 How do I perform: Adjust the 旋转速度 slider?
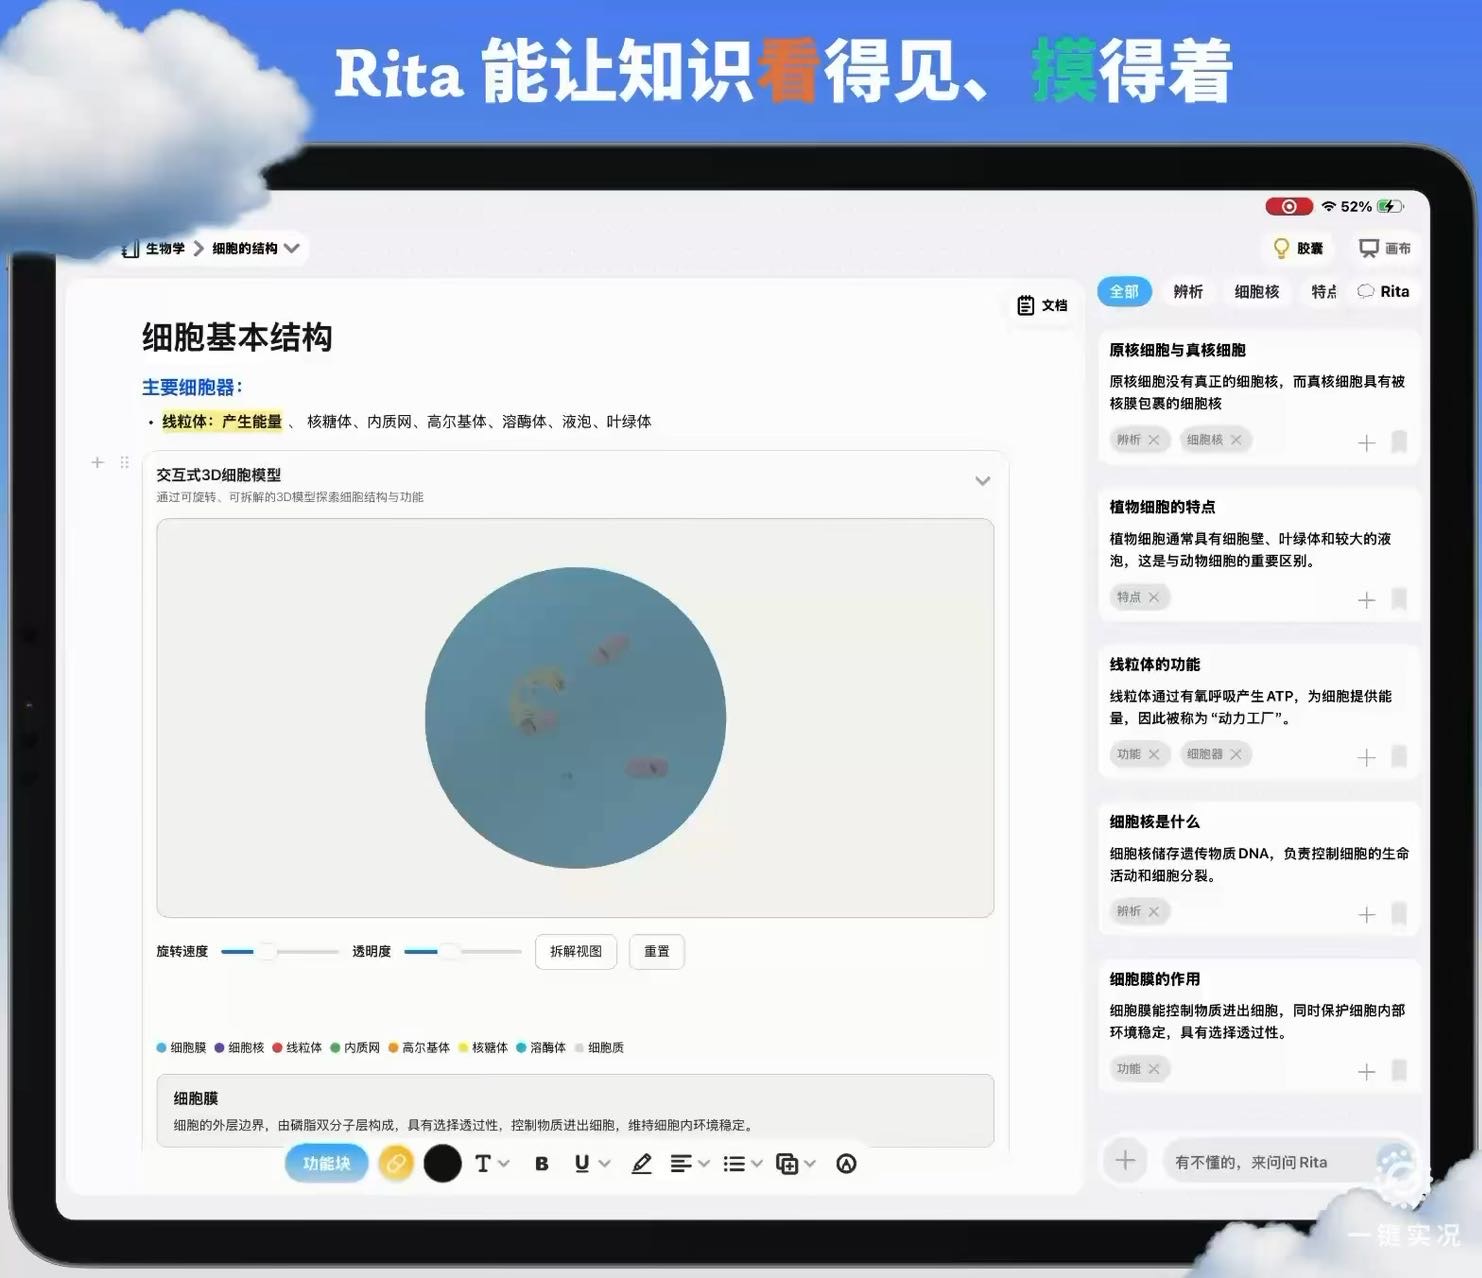tap(279, 951)
